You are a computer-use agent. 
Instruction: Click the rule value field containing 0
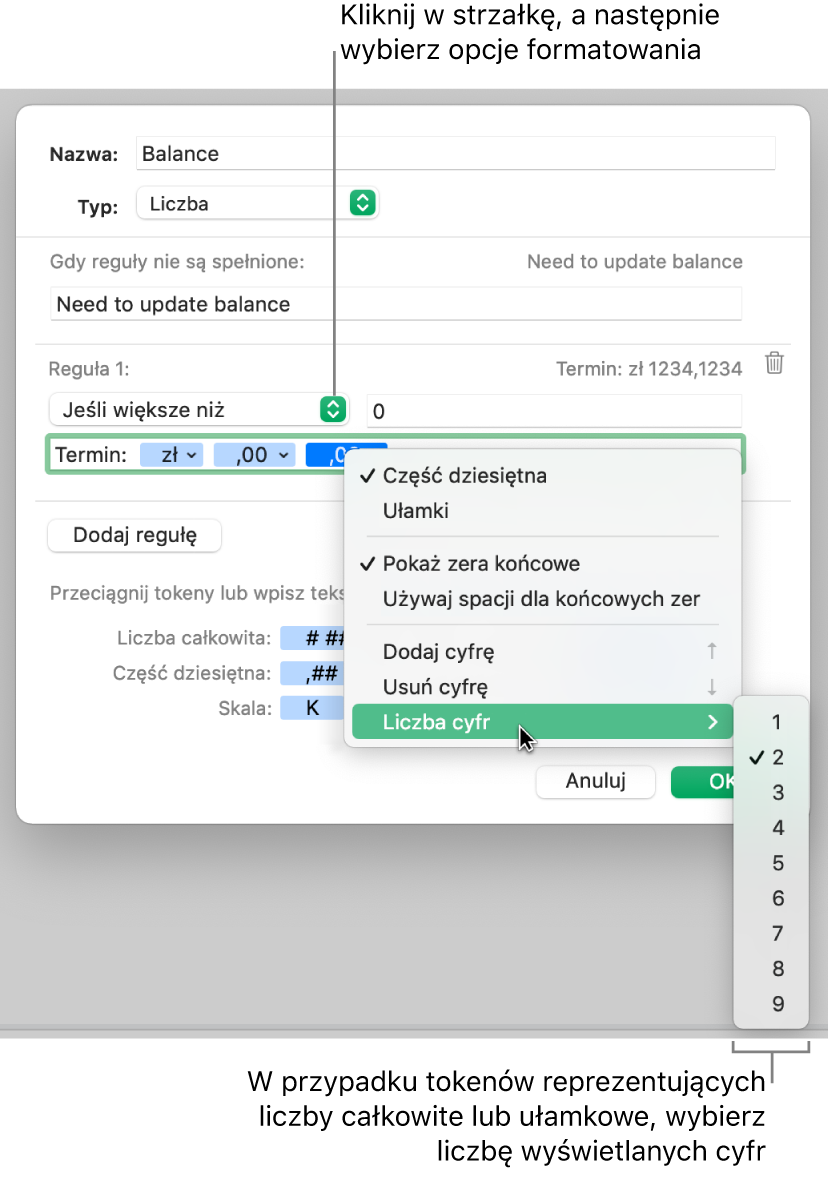pyautogui.click(x=554, y=411)
